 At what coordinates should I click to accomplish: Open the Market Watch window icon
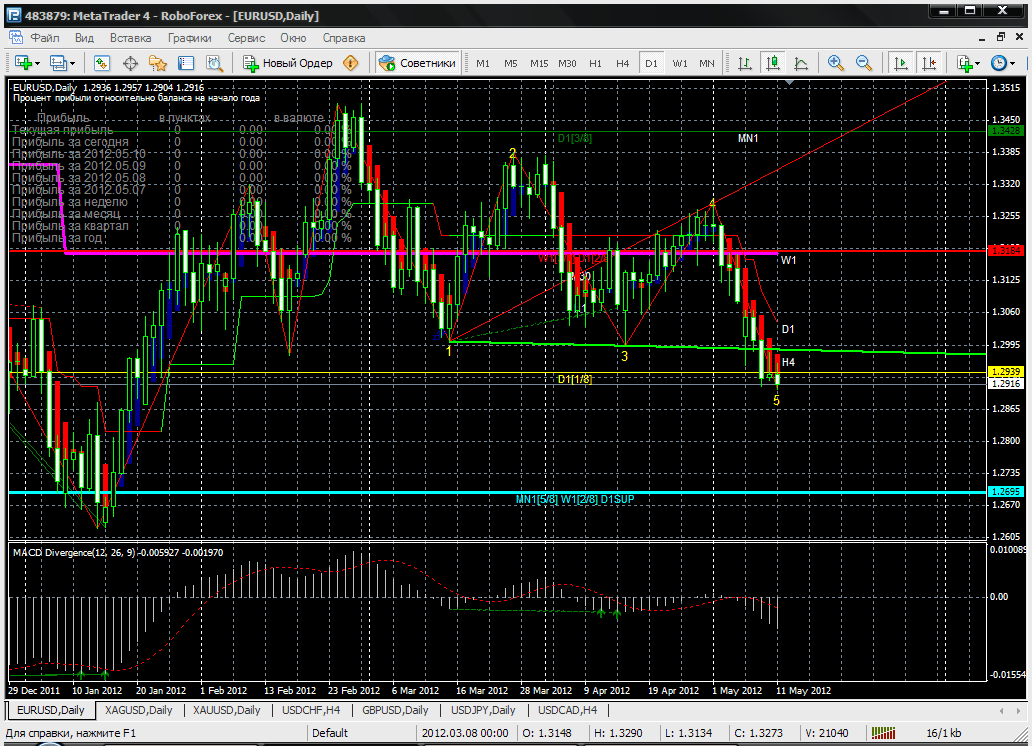pos(102,63)
